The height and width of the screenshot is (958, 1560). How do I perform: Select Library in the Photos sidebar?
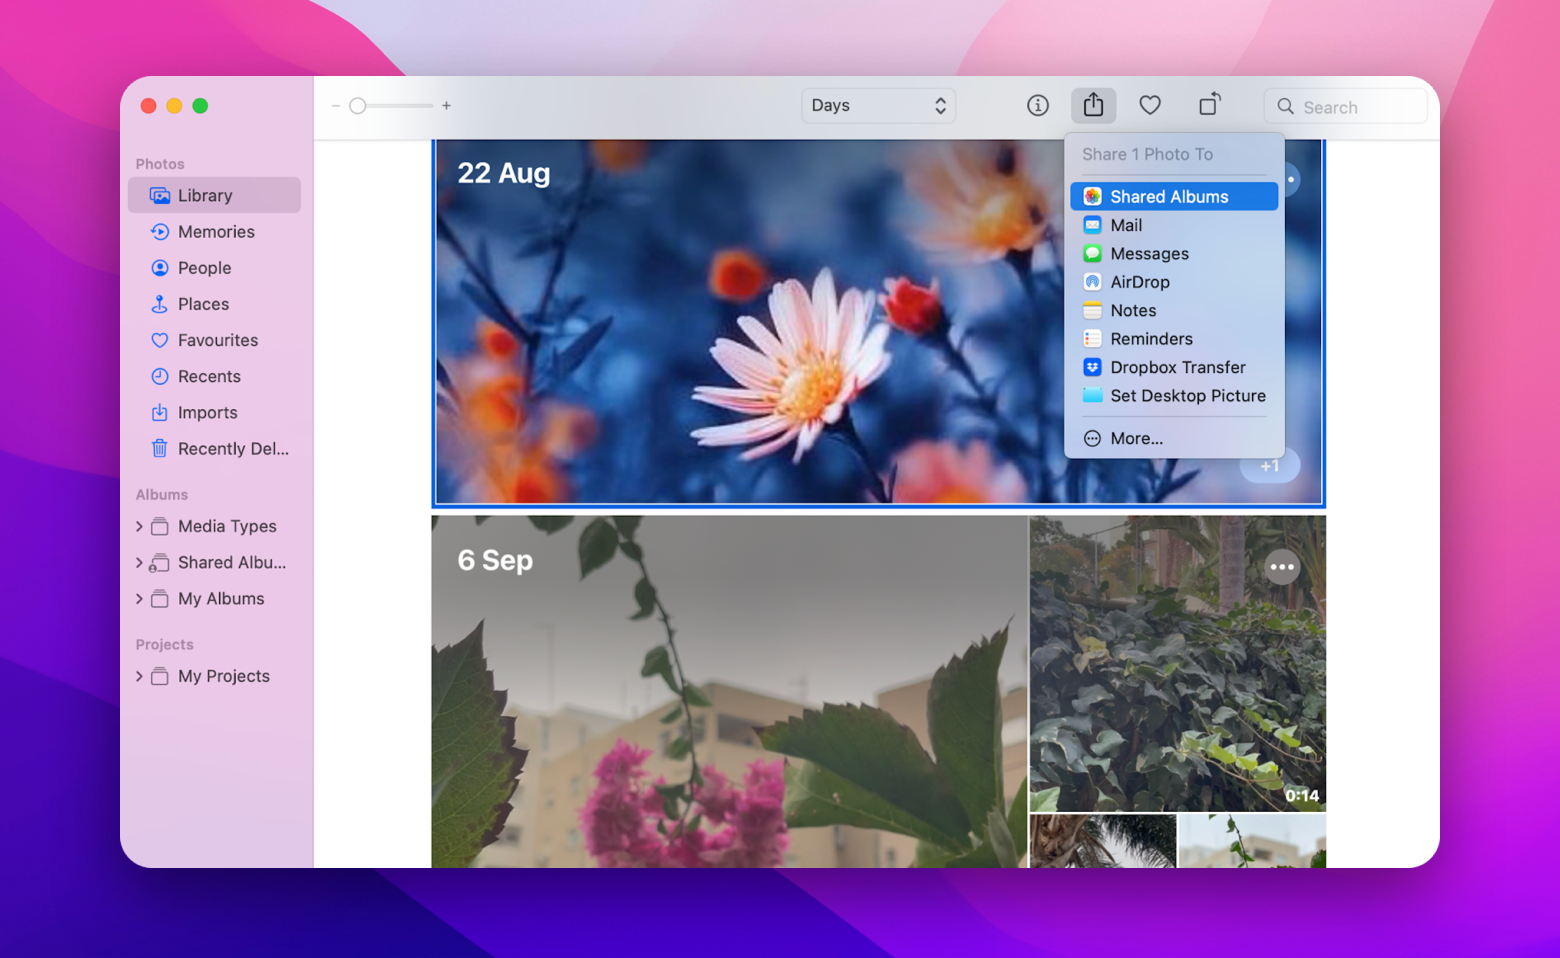[207, 195]
